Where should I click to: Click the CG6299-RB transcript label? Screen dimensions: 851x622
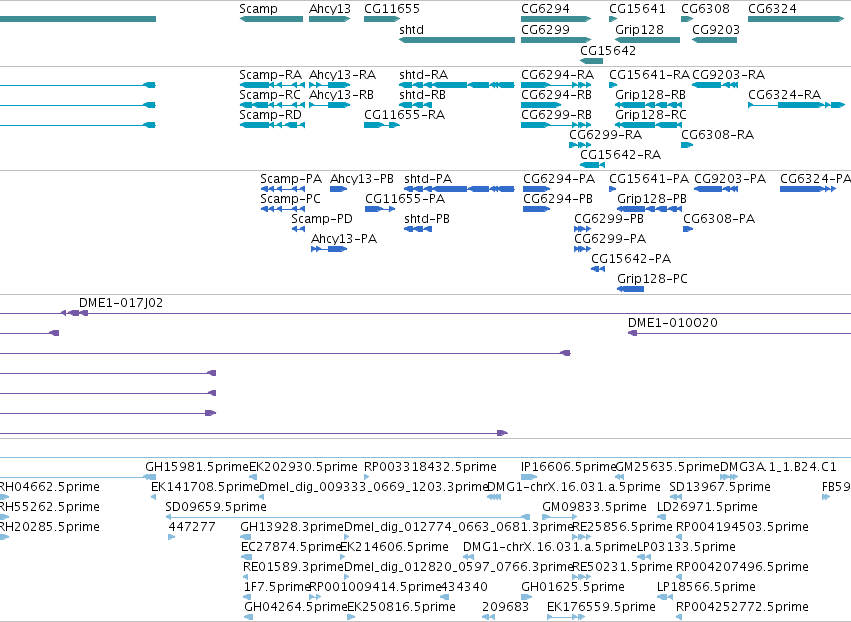[556, 115]
